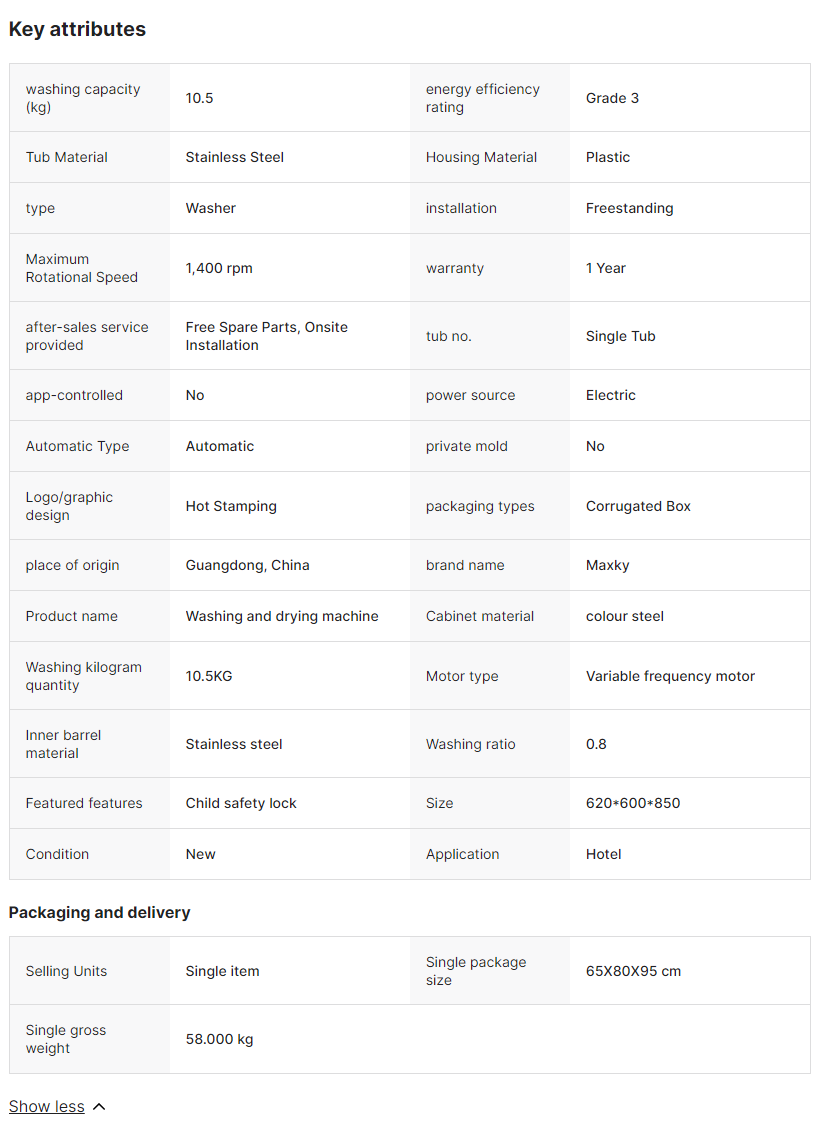The width and height of the screenshot is (819, 1141).
Task: Select the 1,400 rpm value
Action: pos(219,268)
